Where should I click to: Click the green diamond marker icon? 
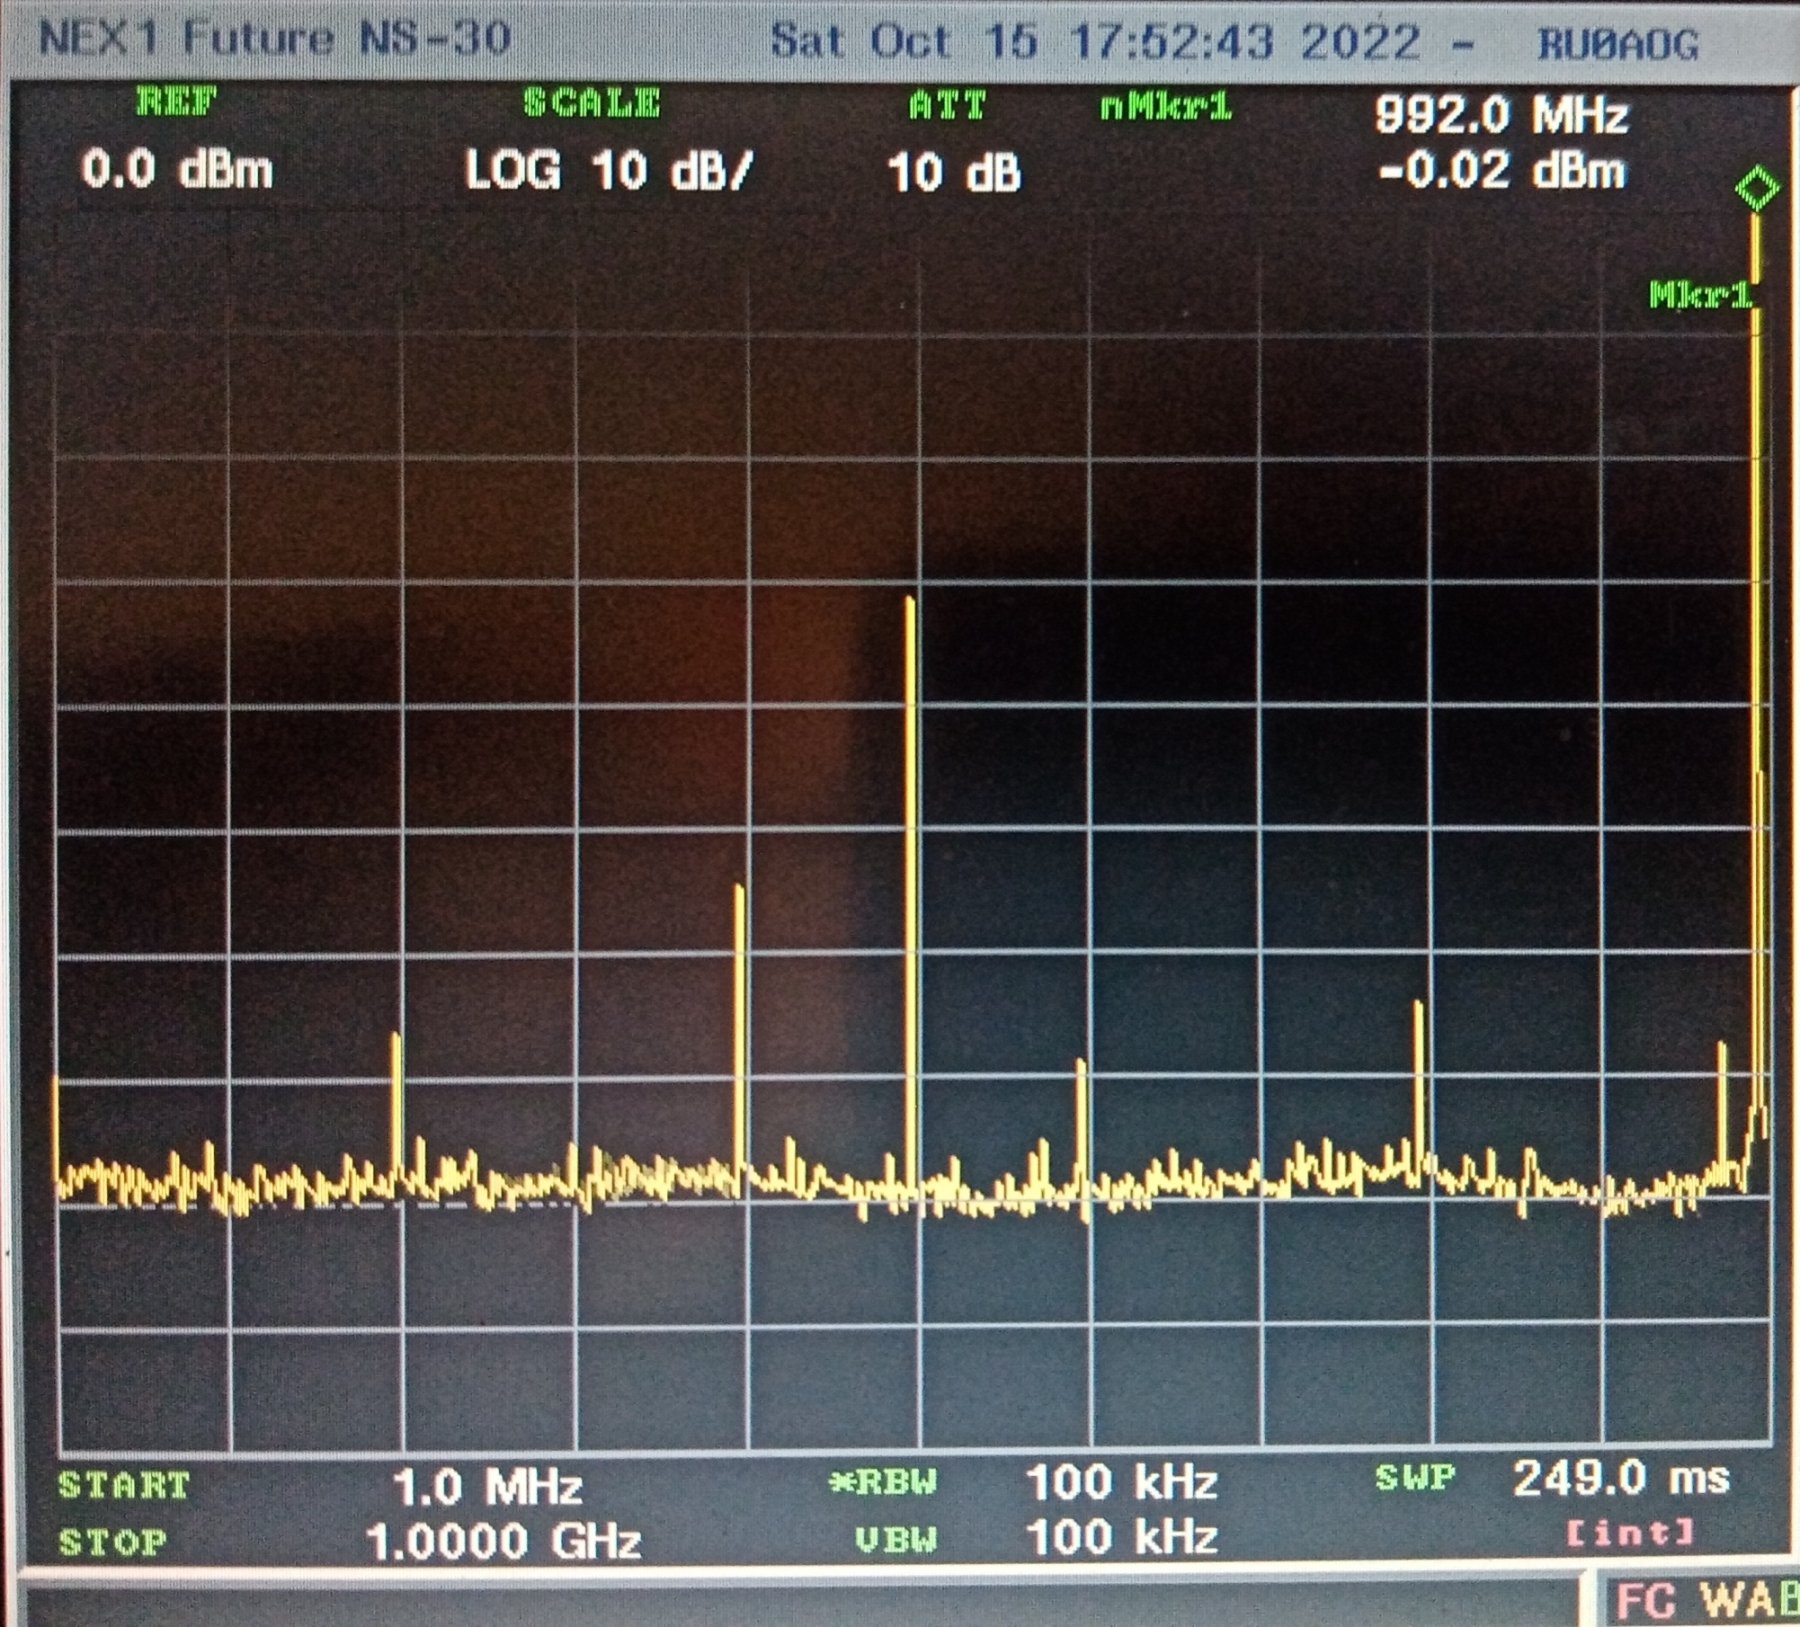(x=1757, y=189)
